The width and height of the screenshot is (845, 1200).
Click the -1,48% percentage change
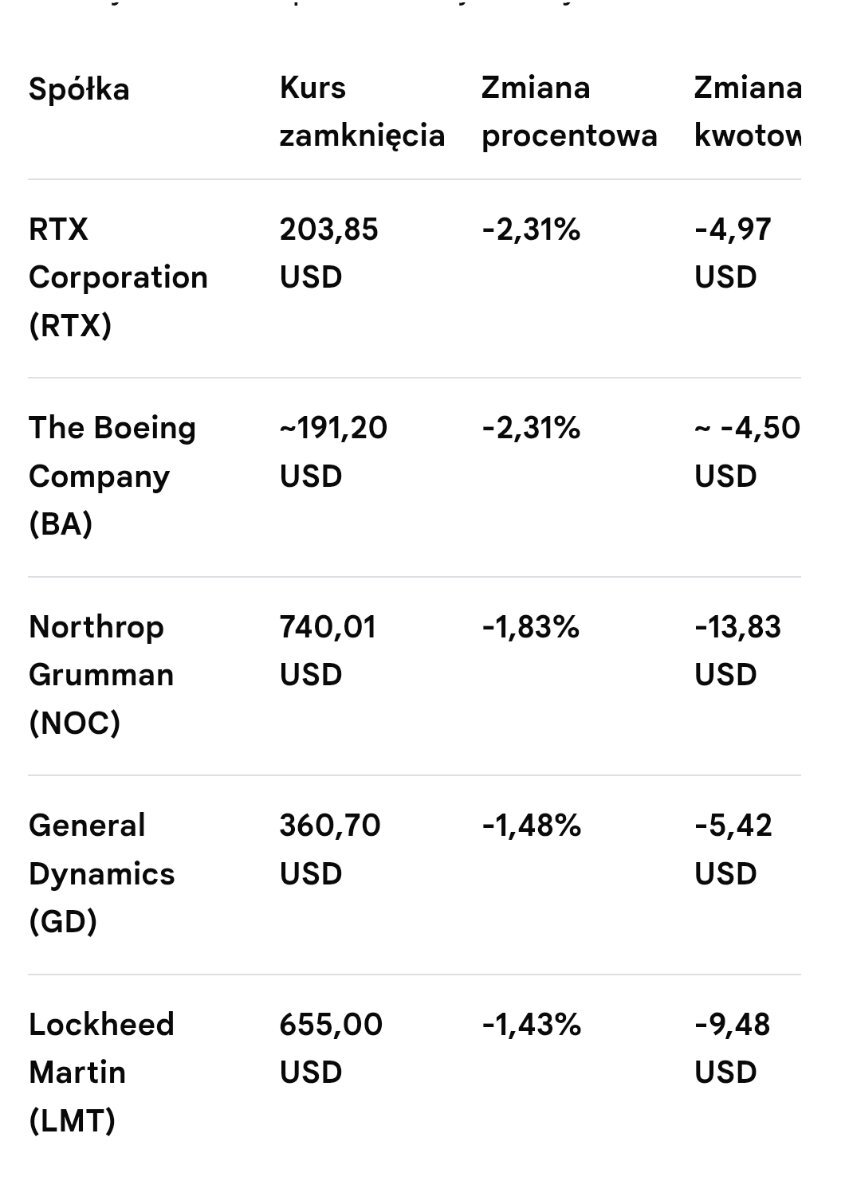coord(531,826)
